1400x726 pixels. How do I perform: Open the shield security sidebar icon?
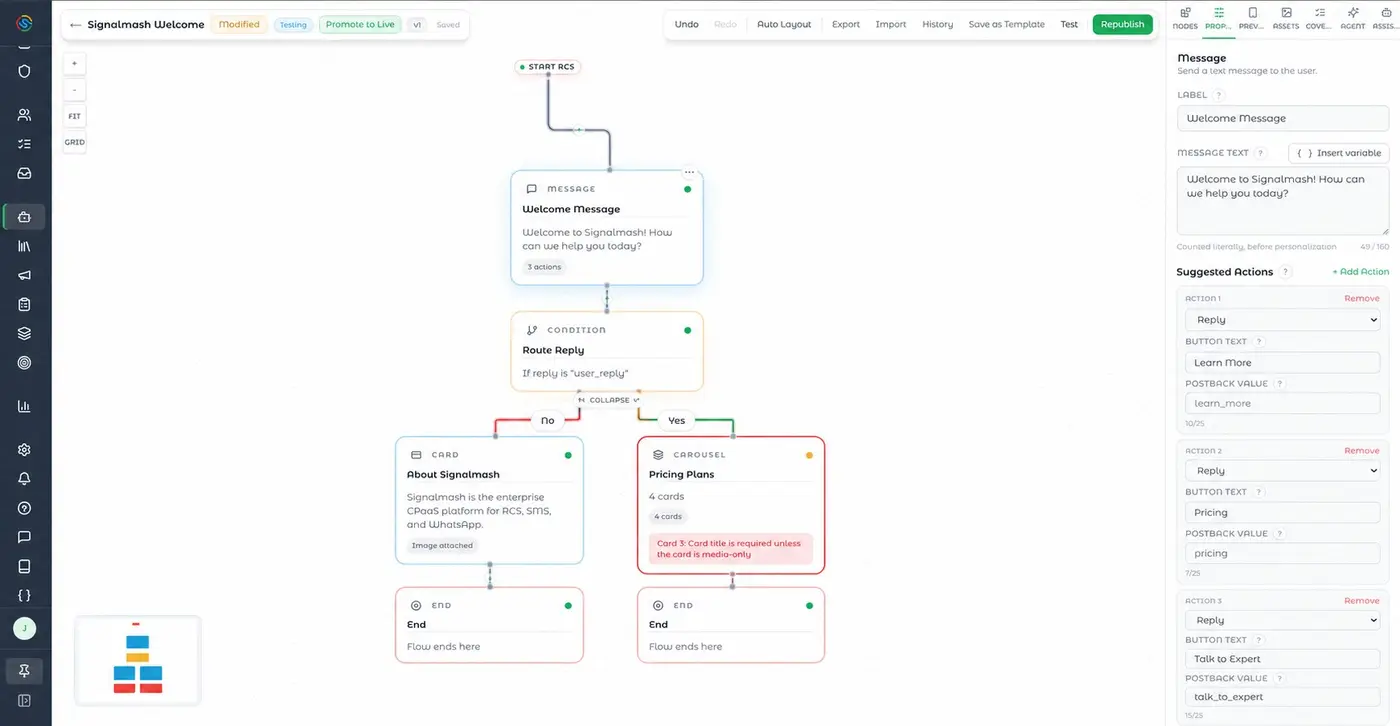click(25, 71)
